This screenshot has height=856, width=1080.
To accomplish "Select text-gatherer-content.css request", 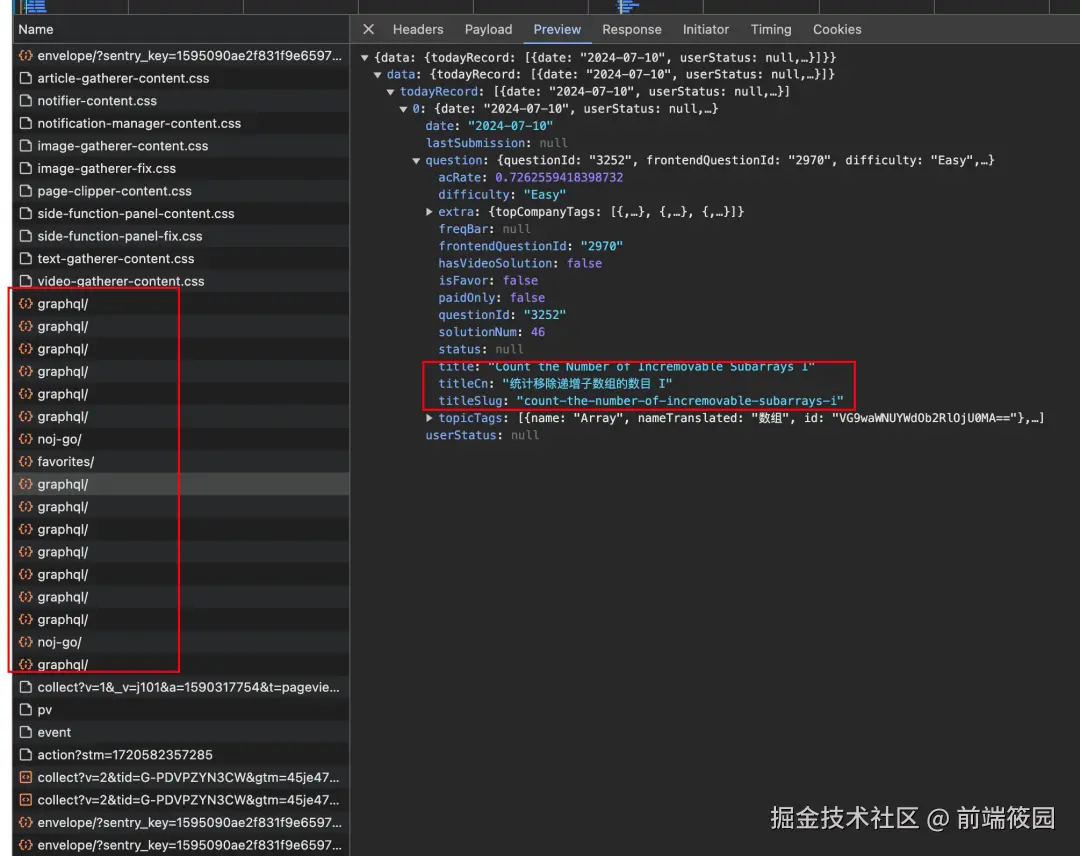I will coord(180,259).
